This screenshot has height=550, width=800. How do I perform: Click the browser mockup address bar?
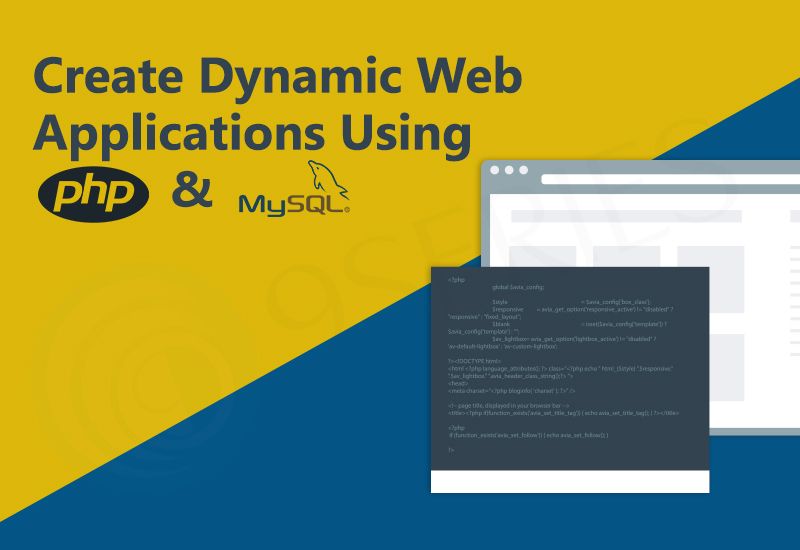670,179
